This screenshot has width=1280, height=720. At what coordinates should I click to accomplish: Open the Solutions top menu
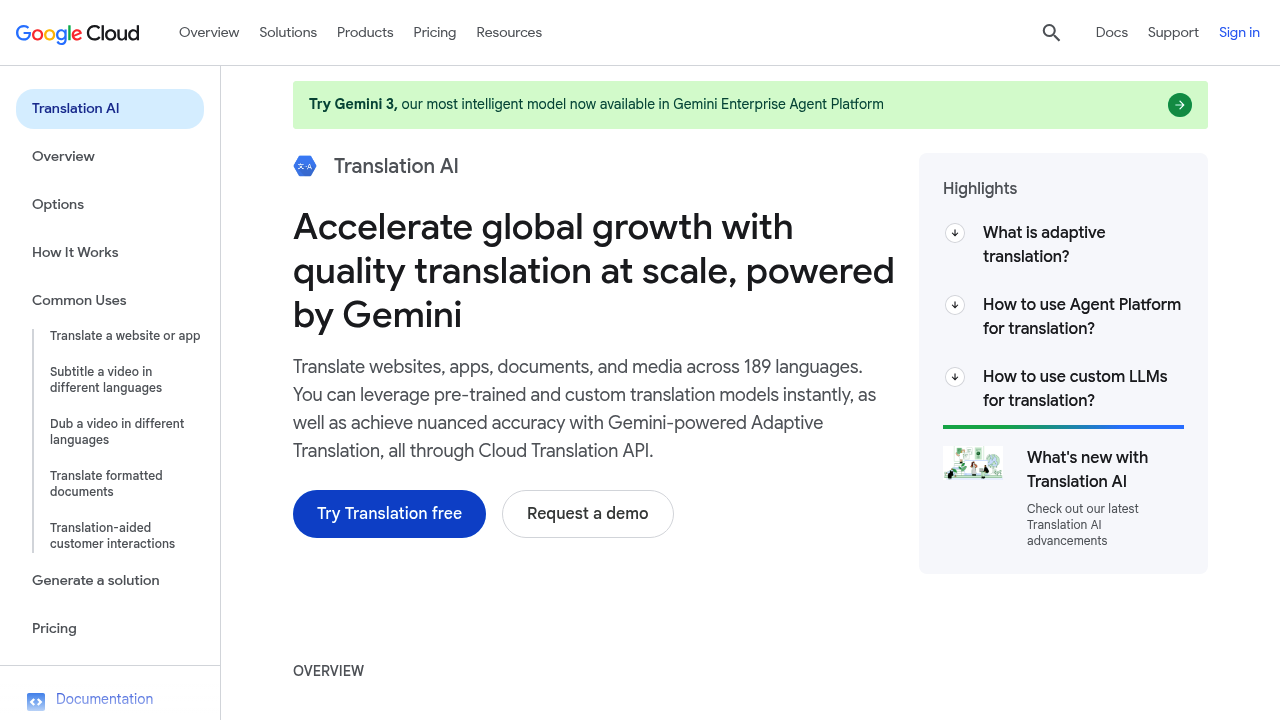pos(288,33)
